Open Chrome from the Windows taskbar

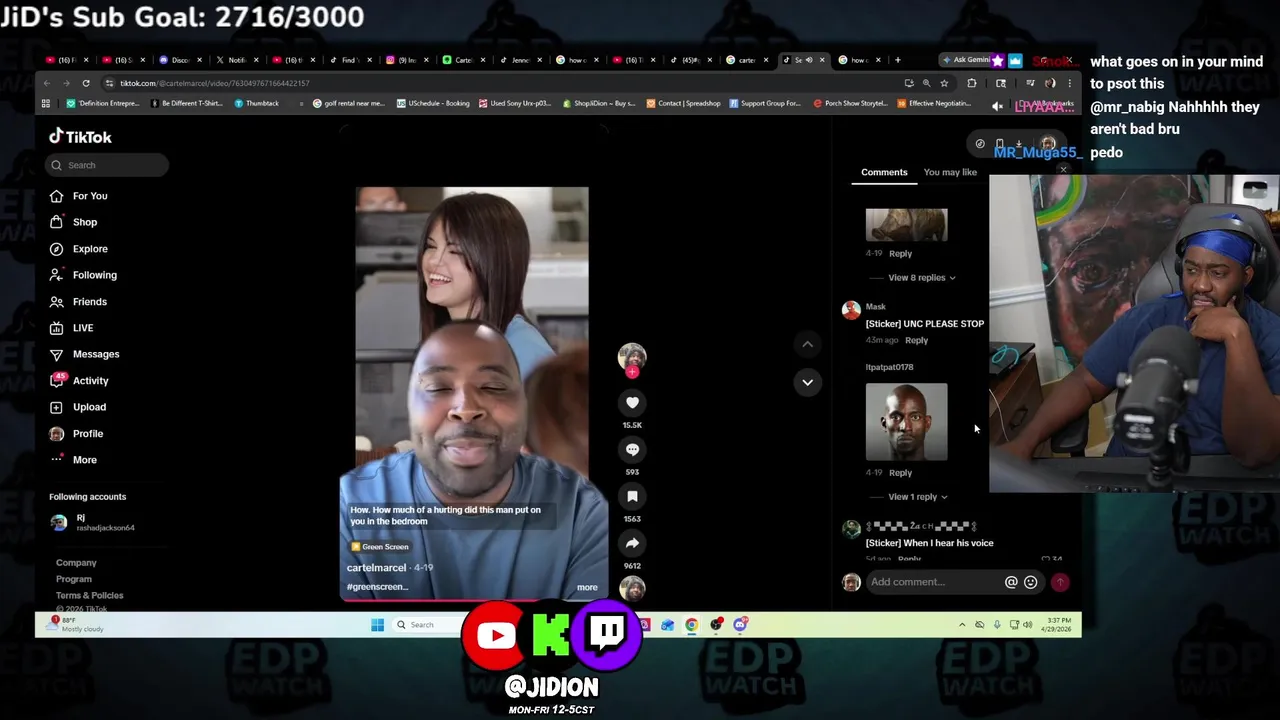pos(691,625)
